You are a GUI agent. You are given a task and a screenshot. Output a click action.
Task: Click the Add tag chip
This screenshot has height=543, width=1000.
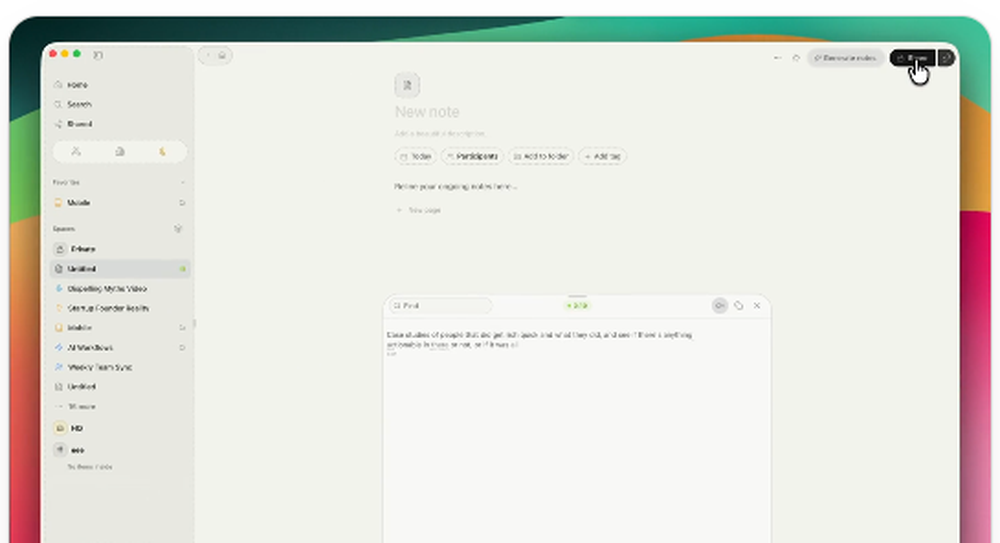(x=602, y=156)
